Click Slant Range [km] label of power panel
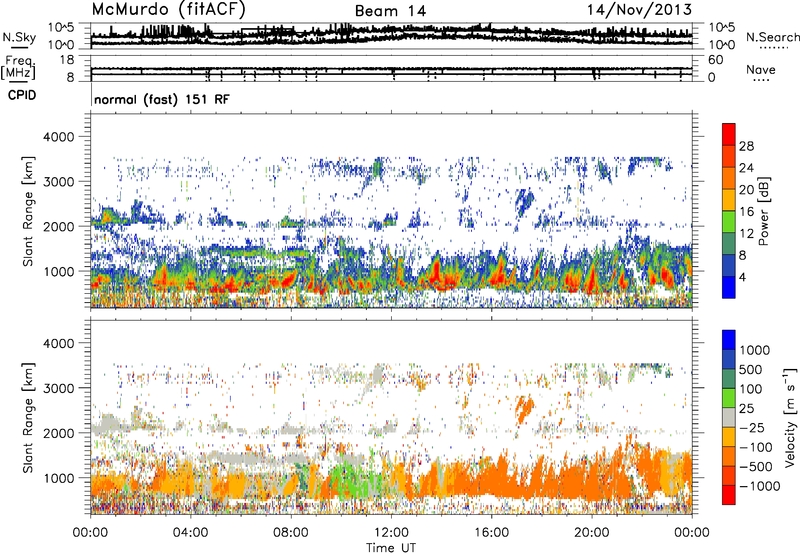The width and height of the screenshot is (800, 554). tap(29, 211)
